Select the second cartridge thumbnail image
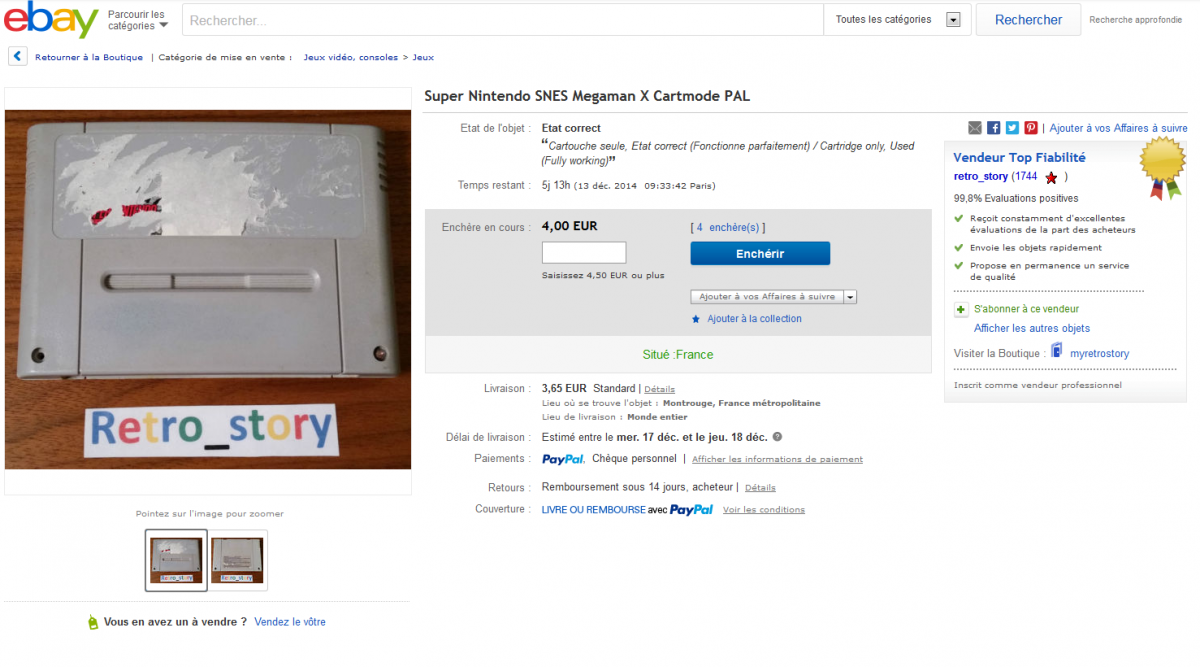This screenshot has height=667, width=1200. pos(238,560)
